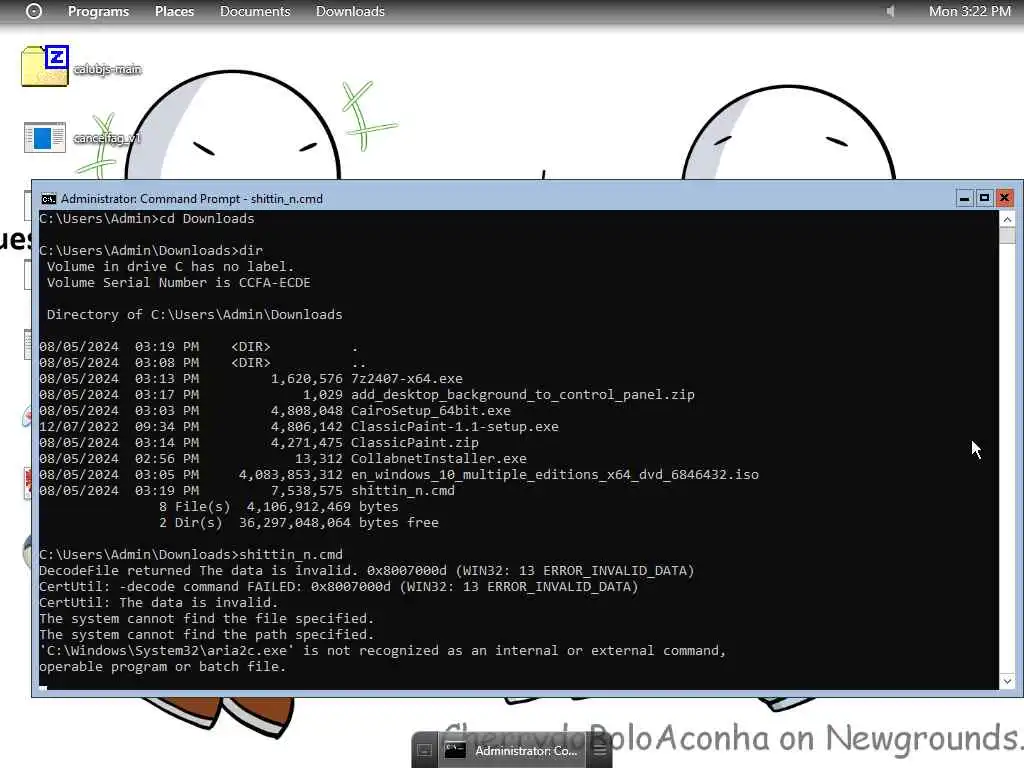
Task: Click the volume speaker icon in the menu bar
Action: [x=889, y=11]
